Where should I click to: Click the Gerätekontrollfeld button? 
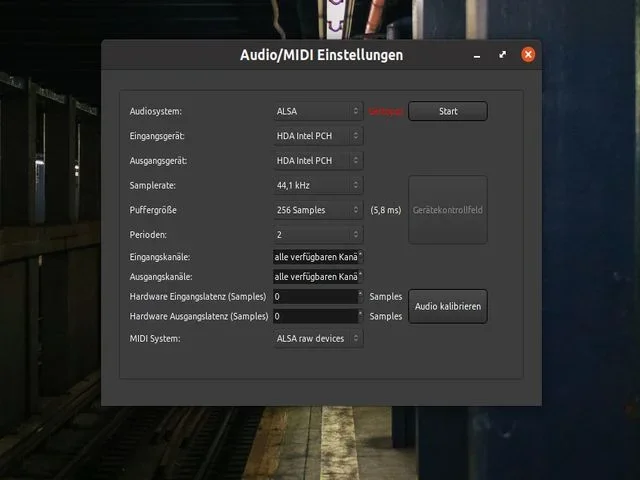pos(448,210)
